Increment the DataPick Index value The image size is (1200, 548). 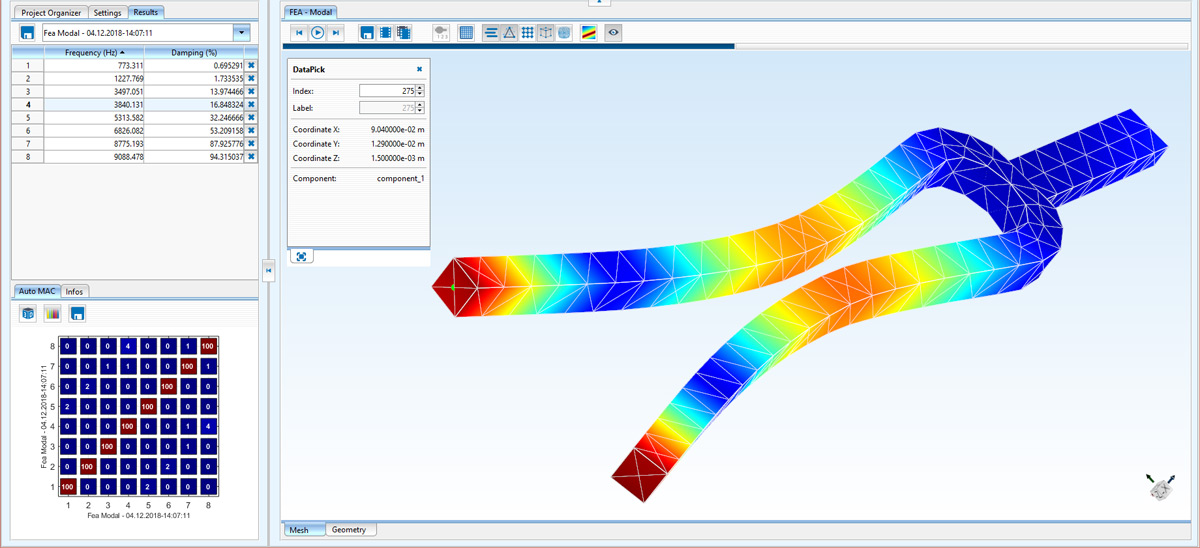point(420,87)
